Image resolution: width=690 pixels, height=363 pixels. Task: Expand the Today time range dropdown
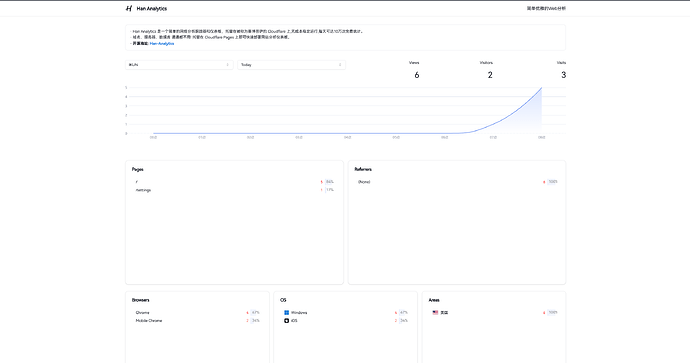291,65
